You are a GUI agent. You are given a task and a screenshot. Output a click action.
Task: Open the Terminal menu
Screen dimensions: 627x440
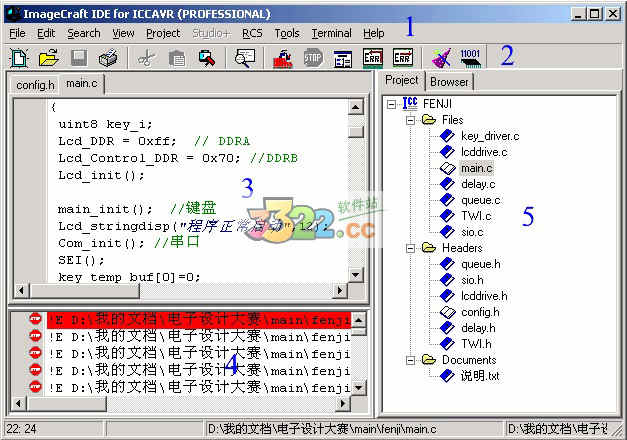click(331, 33)
